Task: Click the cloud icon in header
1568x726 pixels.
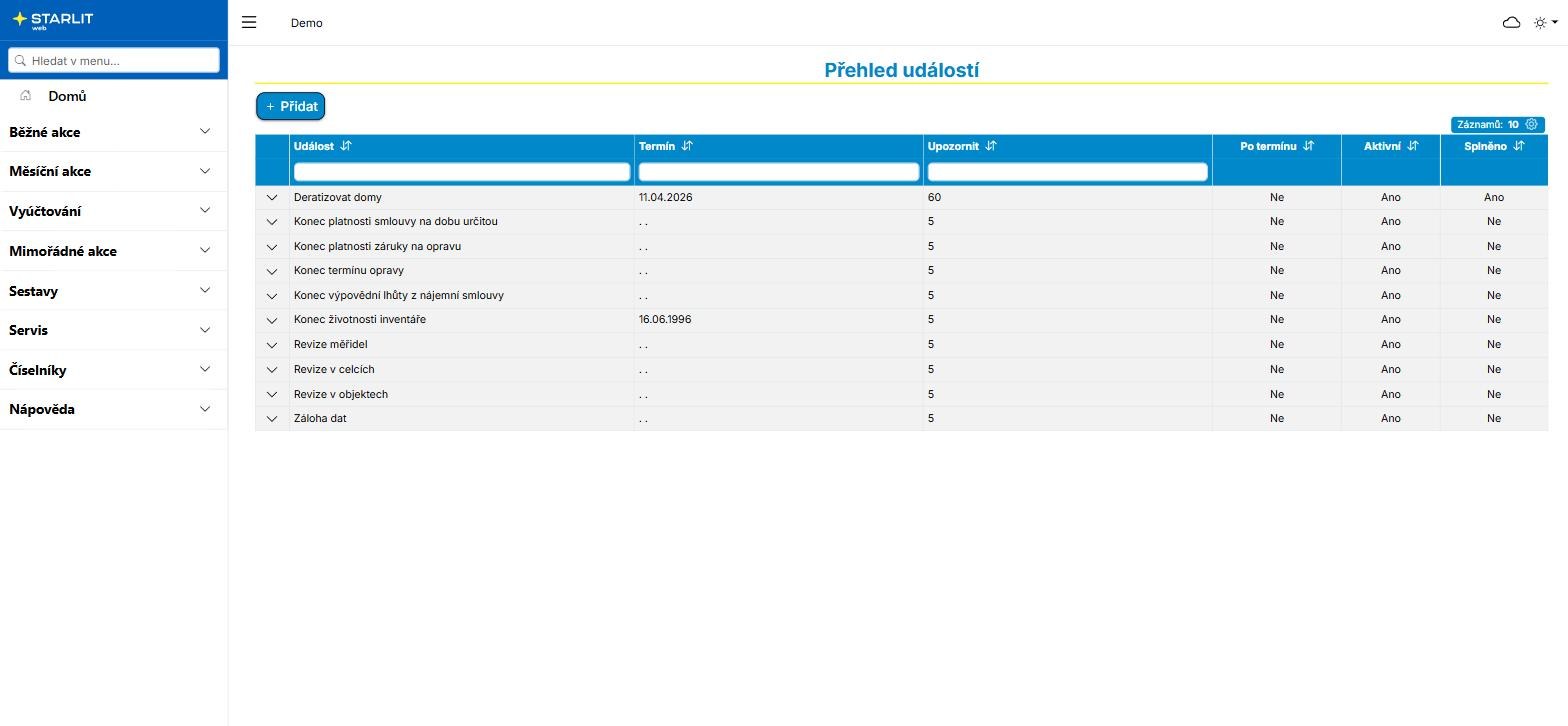Action: [1511, 22]
